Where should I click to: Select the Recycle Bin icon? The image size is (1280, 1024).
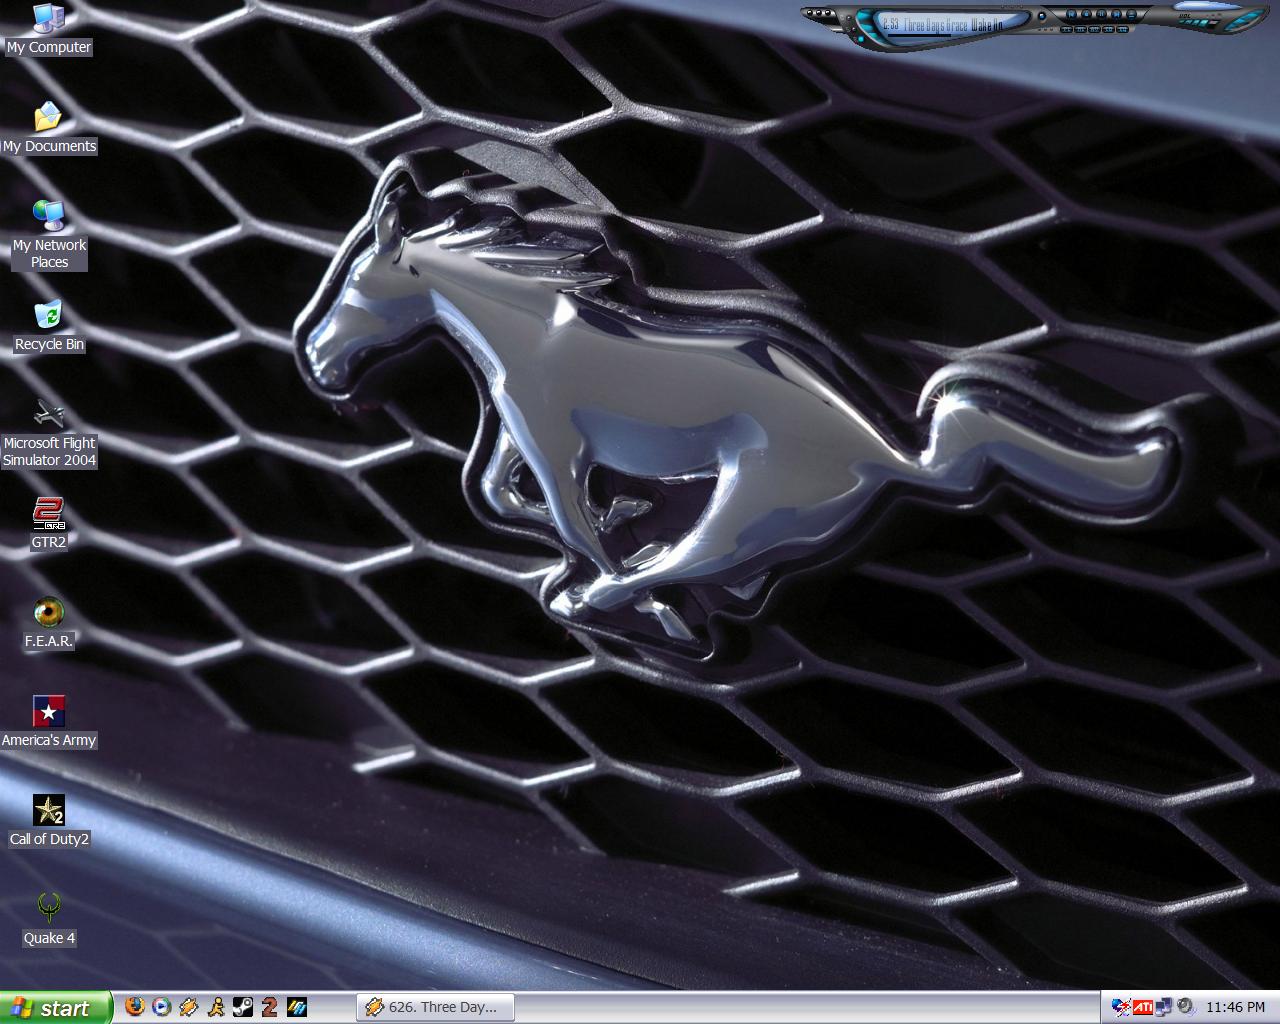tap(49, 326)
